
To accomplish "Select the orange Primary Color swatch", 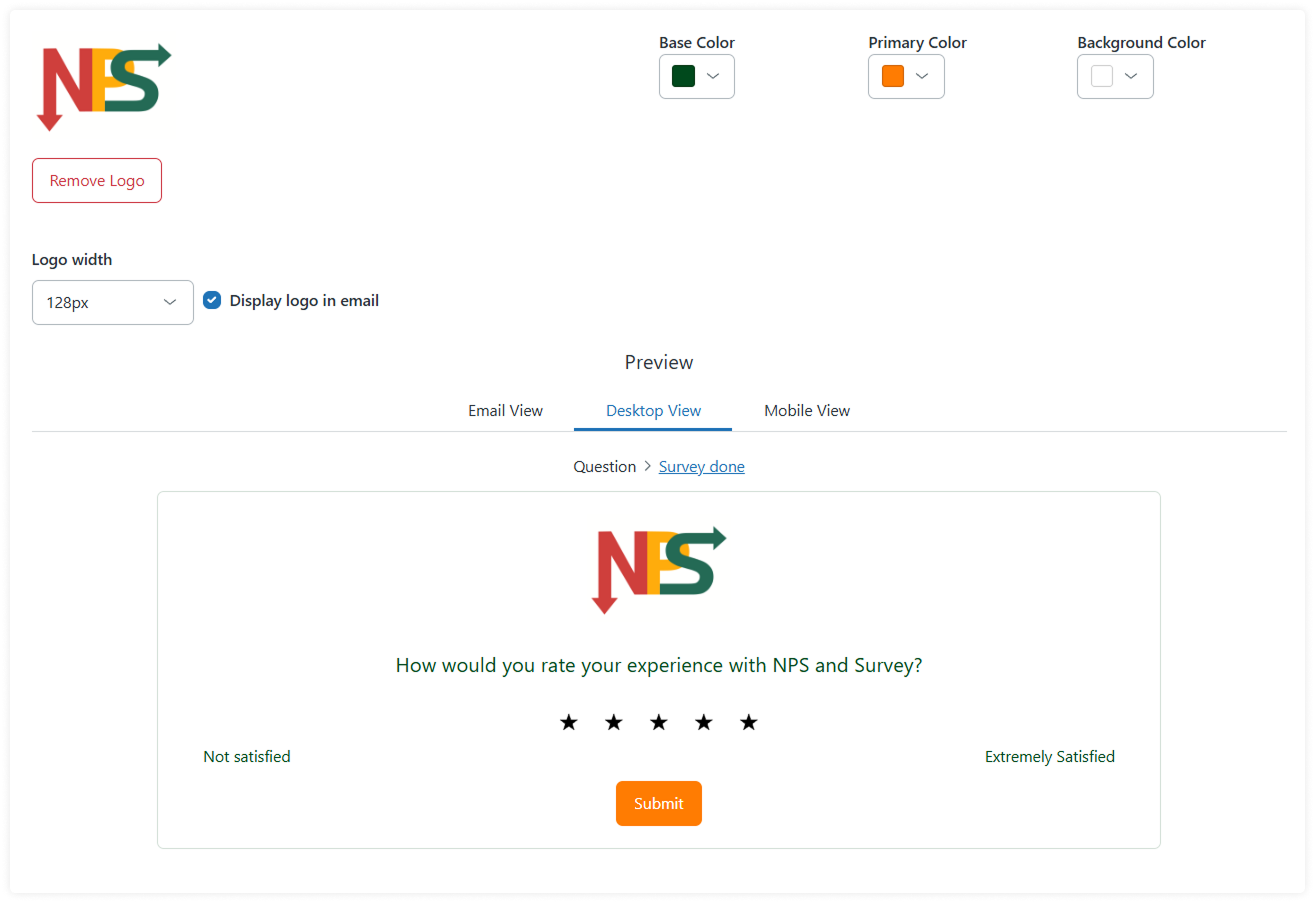I will pos(892,75).
